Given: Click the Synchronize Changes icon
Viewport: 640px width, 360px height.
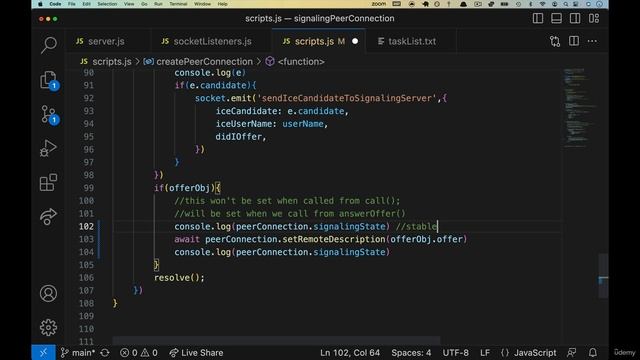Looking at the screenshot, I should [105, 353].
